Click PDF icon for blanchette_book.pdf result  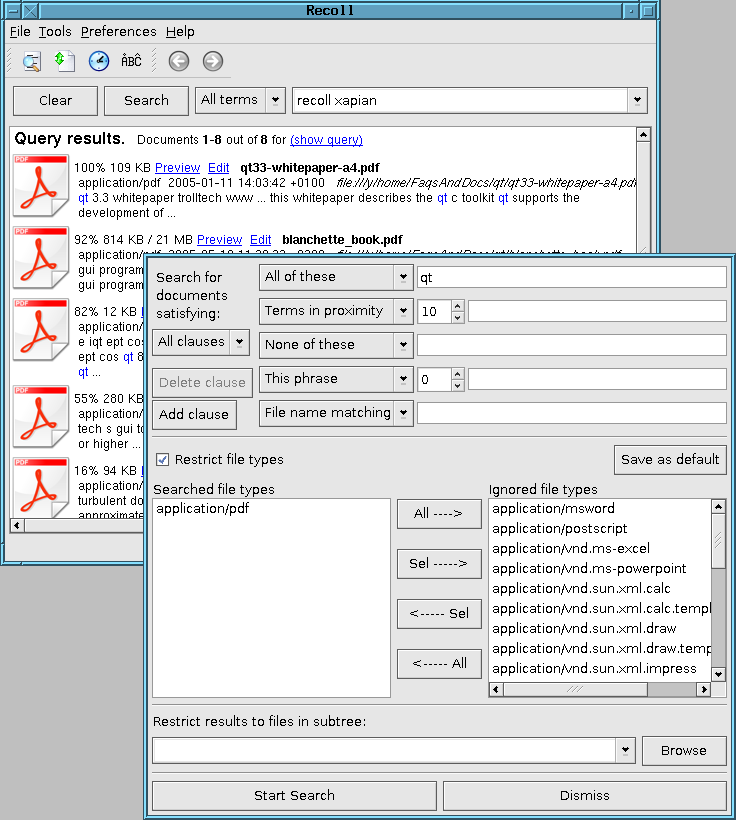pos(40,257)
